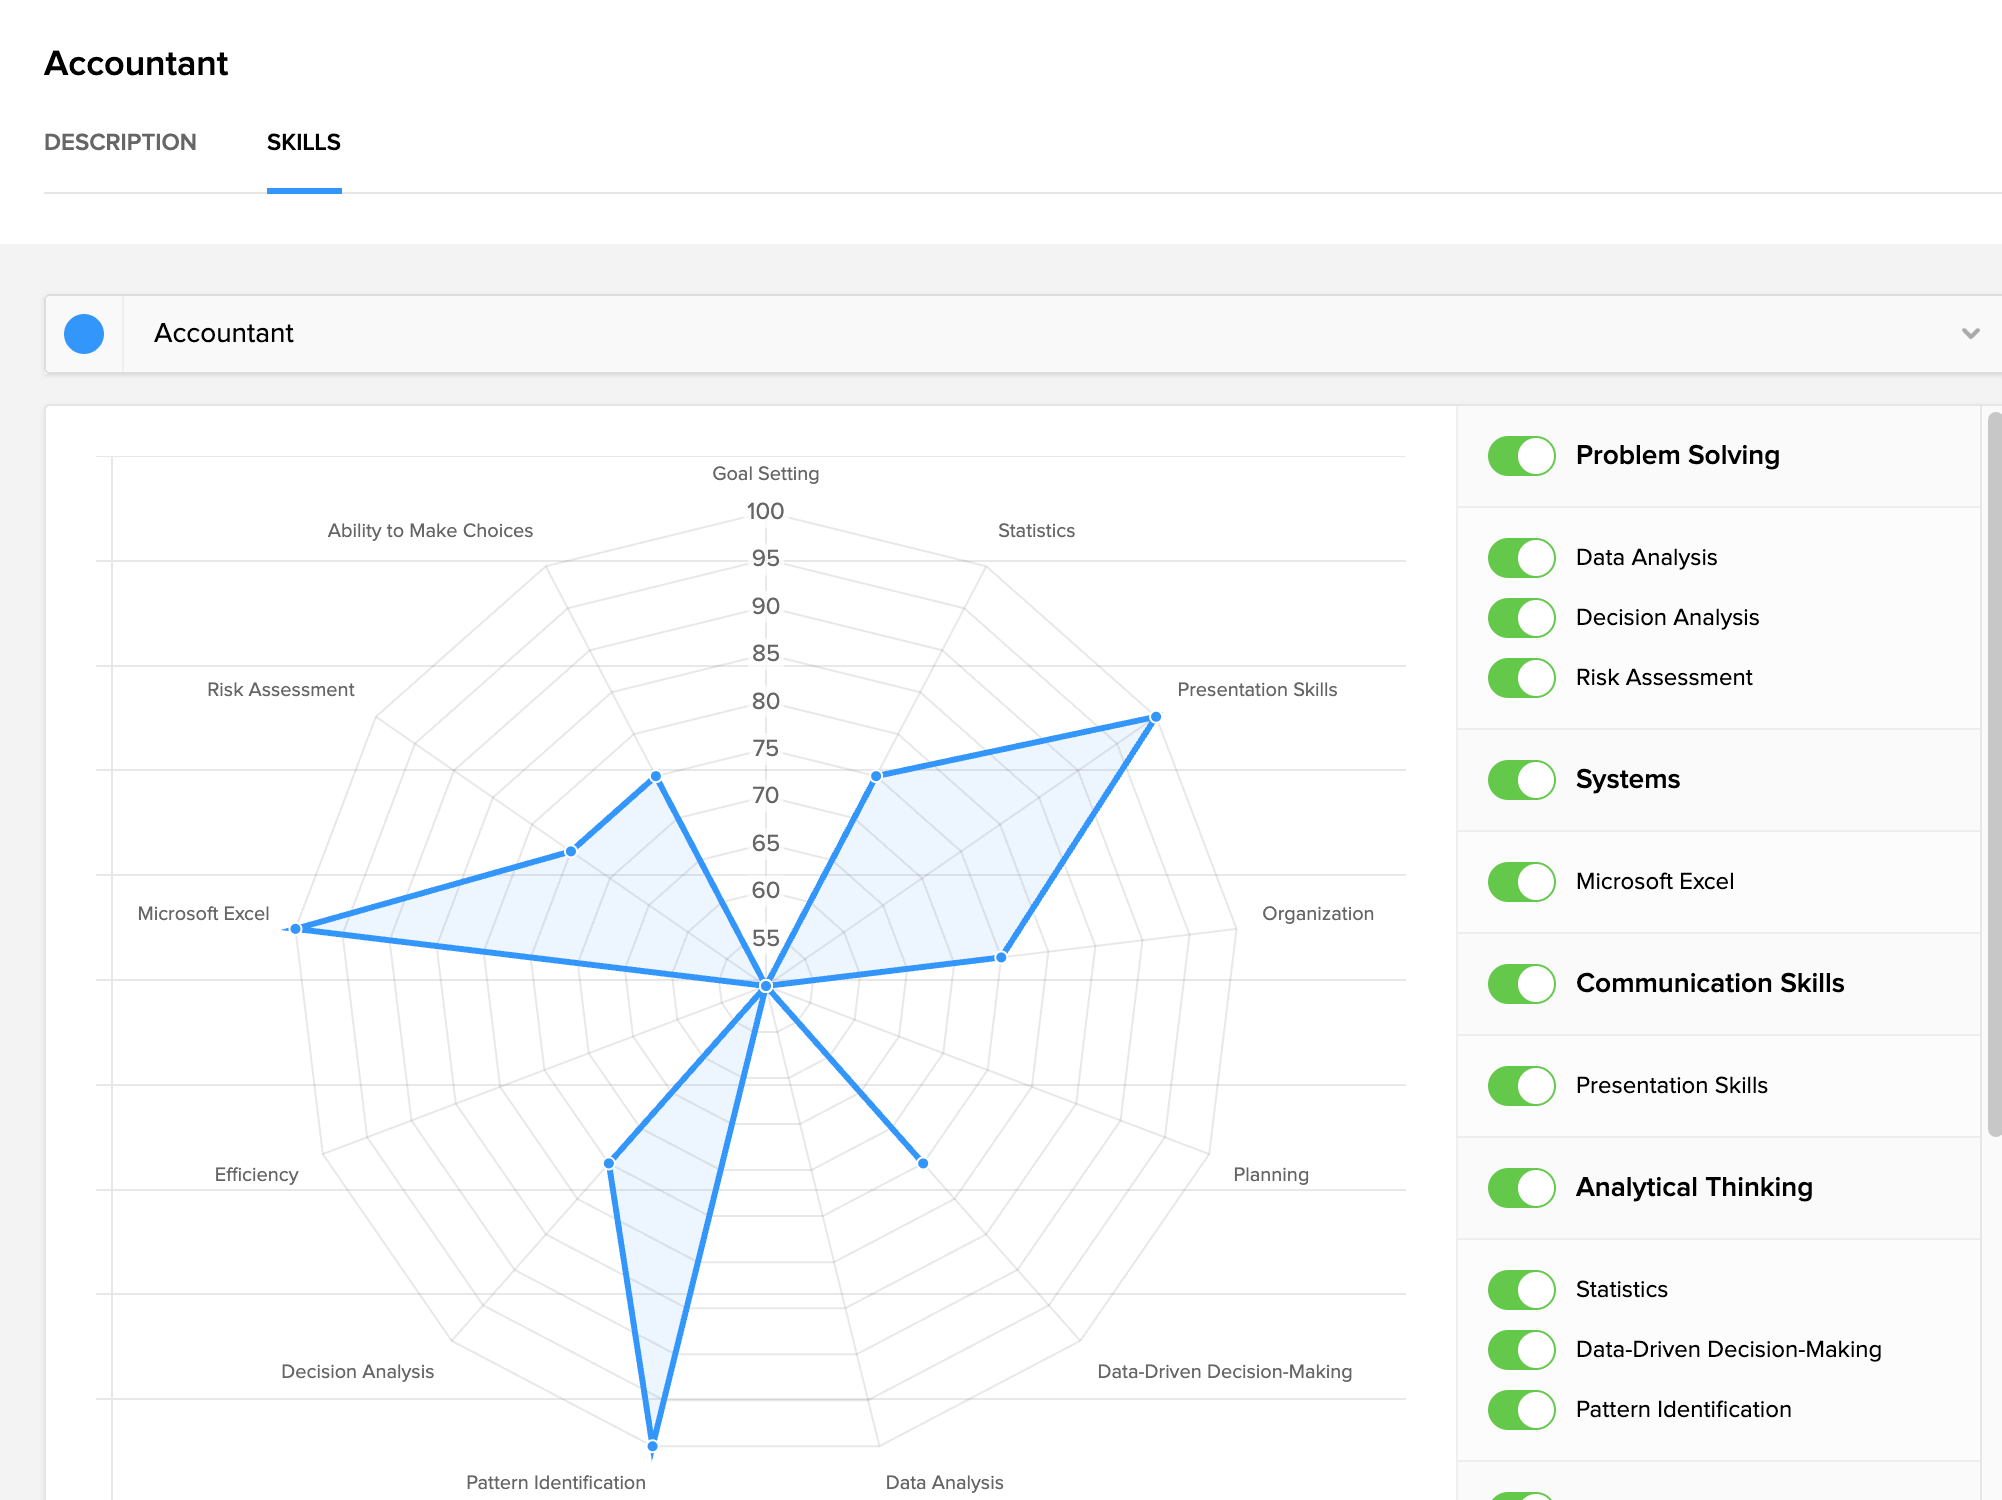Switch to the DESCRIPTION tab
This screenshot has width=2002, height=1500.
pos(121,142)
